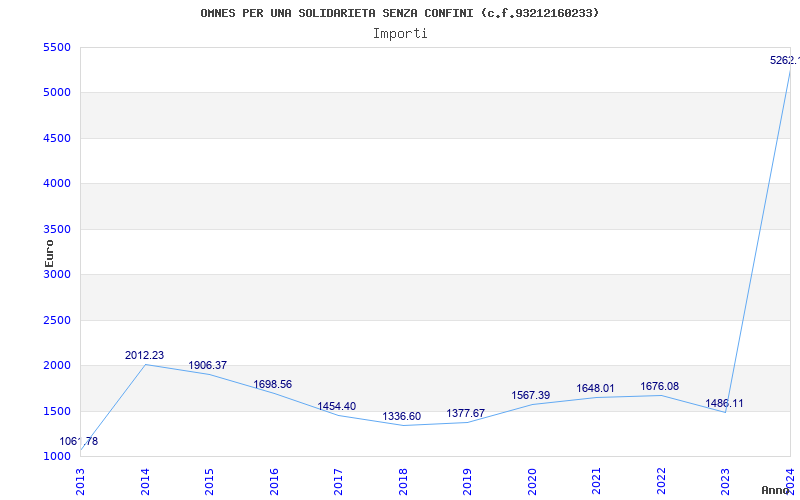The image size is (800, 500).
Task: Click data label 1567.39
Action: [531, 396]
